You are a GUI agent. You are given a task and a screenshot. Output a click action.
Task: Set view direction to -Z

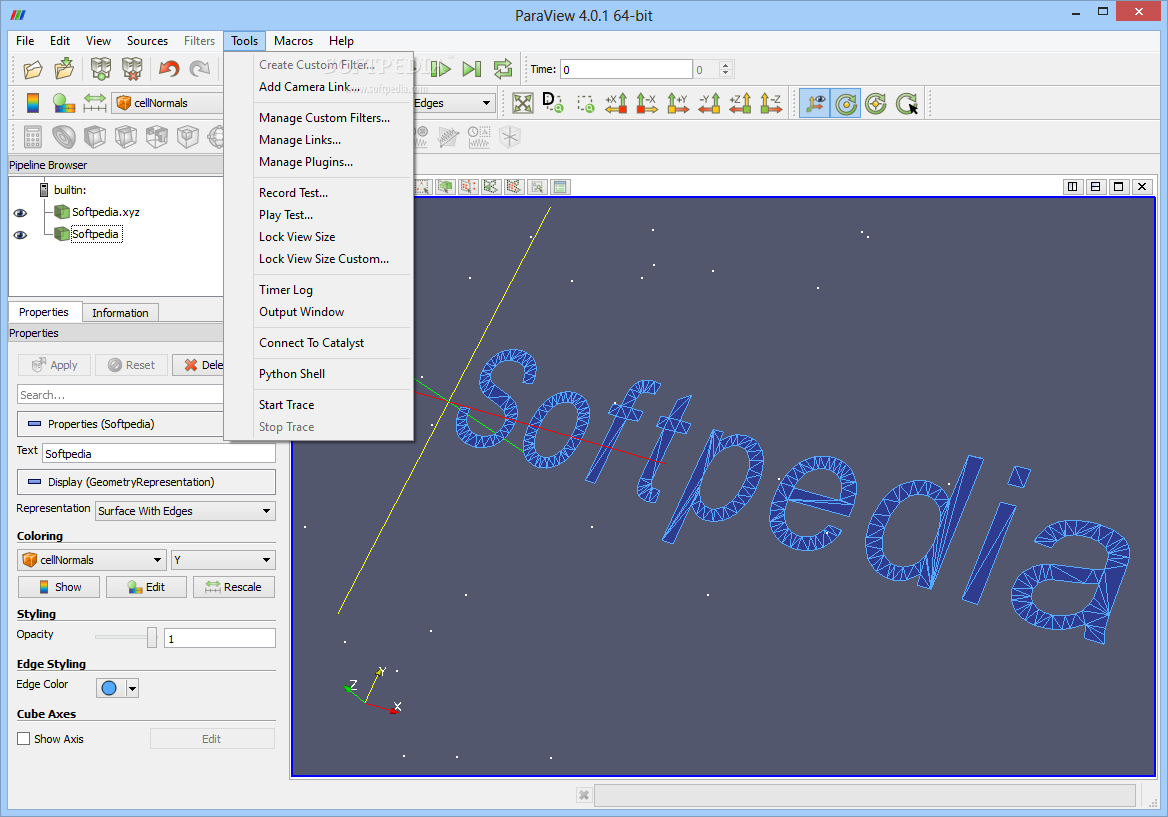771,103
